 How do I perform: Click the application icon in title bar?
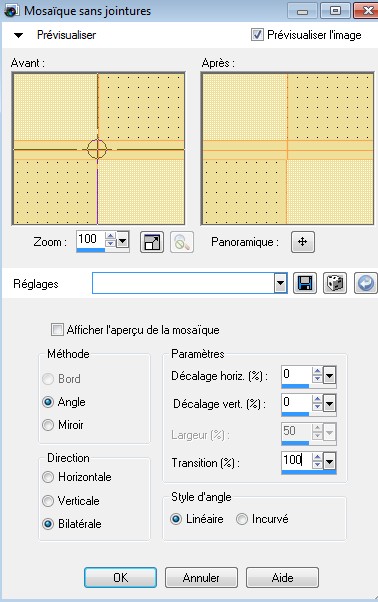[x=11, y=10]
